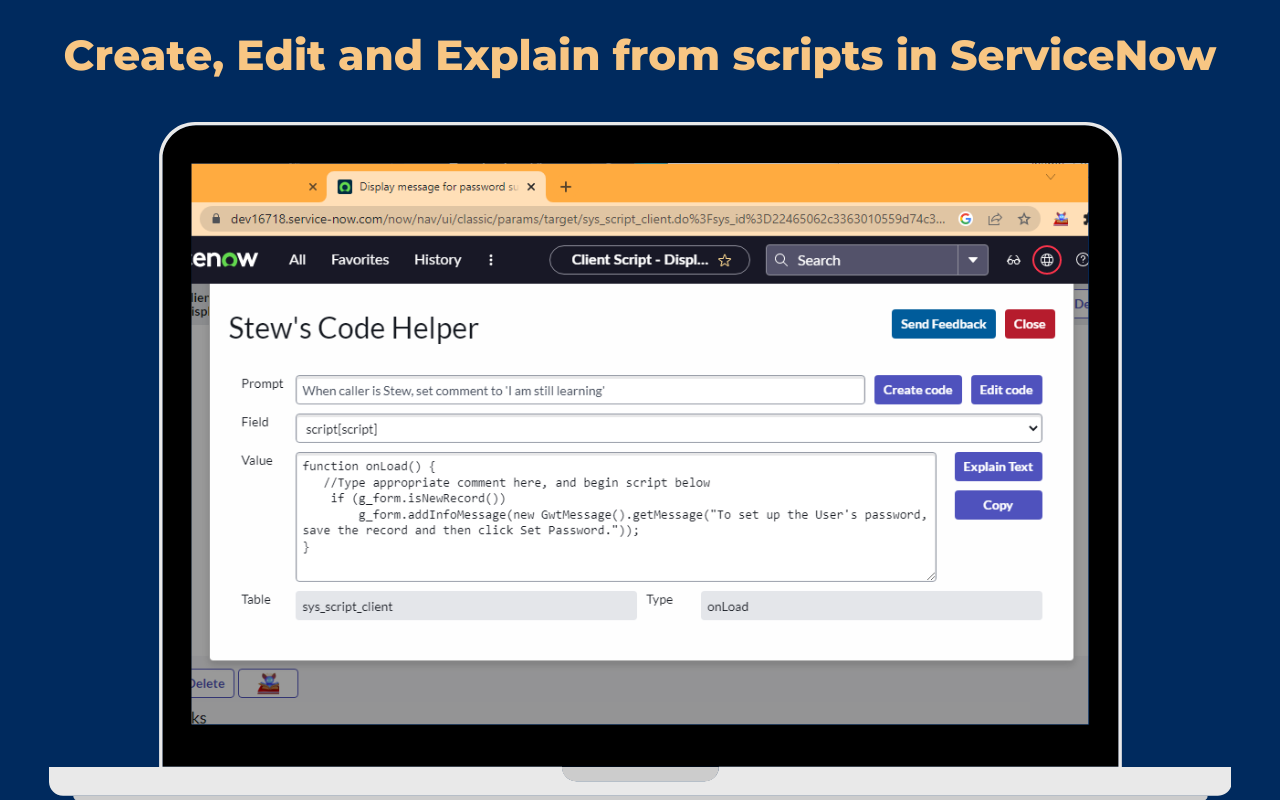Click the Explain Text button
Viewport: 1280px width, 800px height.
(x=997, y=467)
